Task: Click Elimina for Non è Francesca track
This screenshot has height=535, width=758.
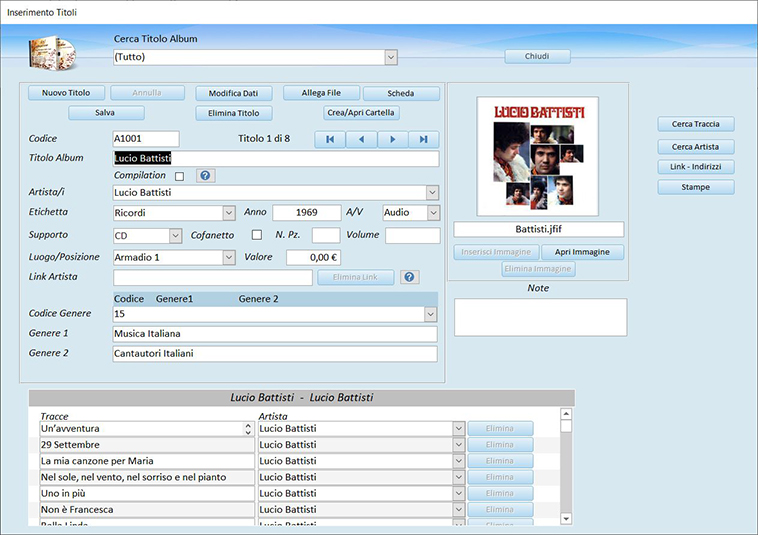Action: click(x=500, y=509)
